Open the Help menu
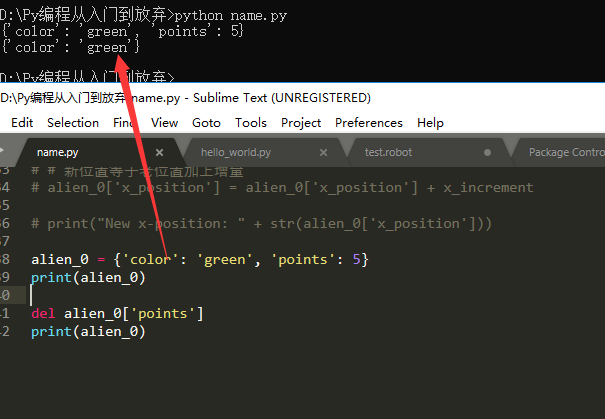The width and height of the screenshot is (605, 419). 430,123
